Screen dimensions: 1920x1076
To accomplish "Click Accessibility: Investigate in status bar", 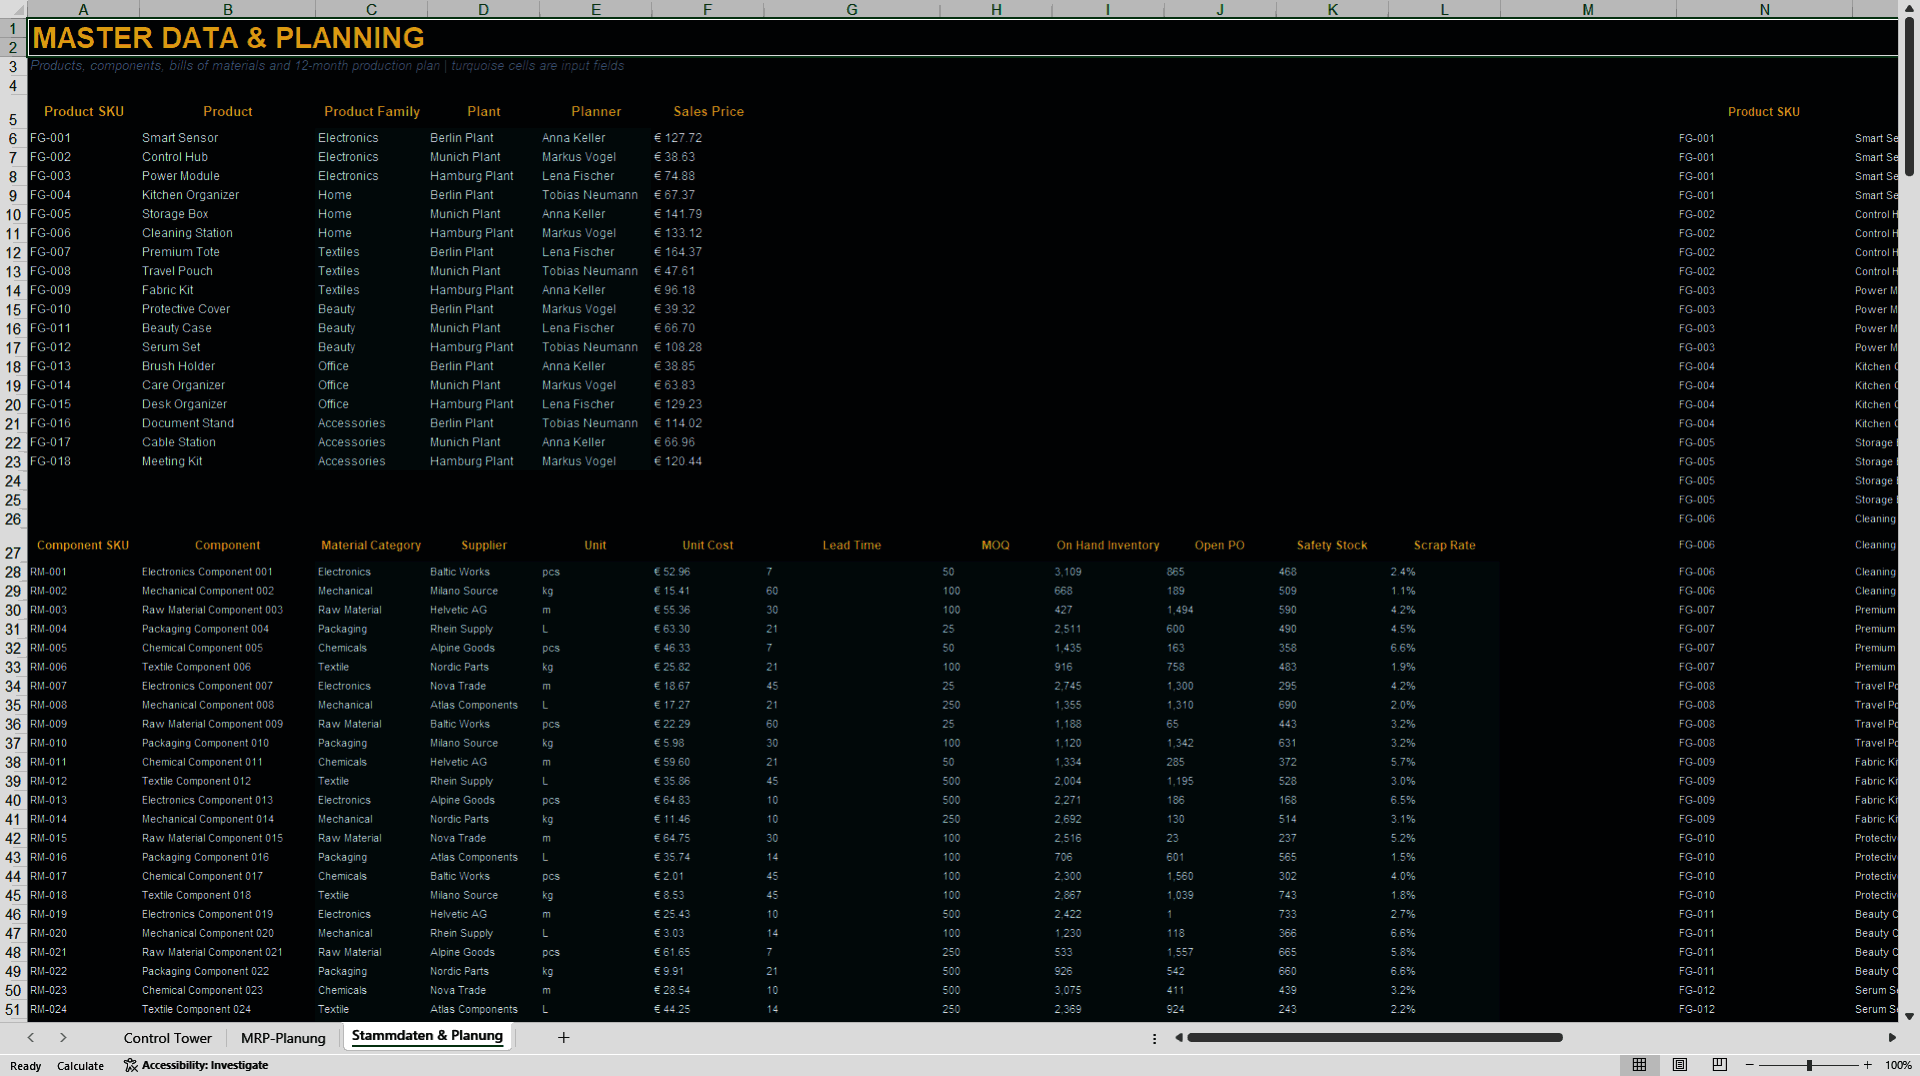I will tap(196, 1065).
